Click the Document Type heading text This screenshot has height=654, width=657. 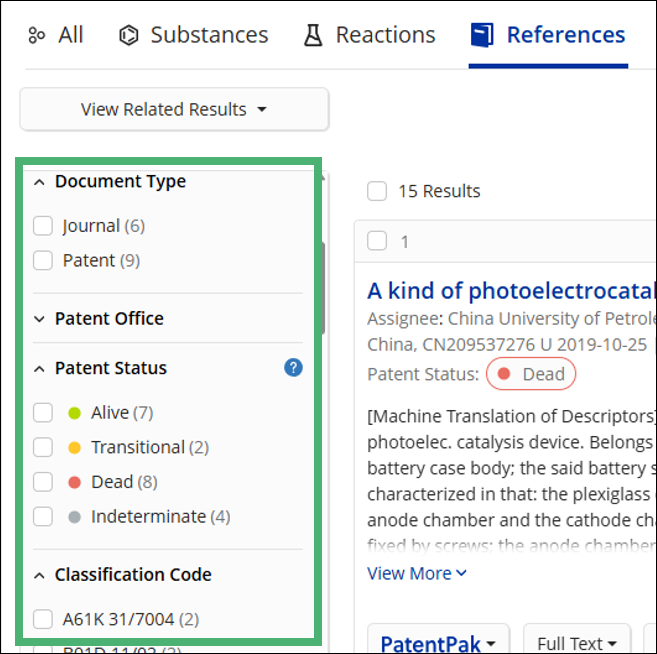pyautogui.click(x=121, y=181)
